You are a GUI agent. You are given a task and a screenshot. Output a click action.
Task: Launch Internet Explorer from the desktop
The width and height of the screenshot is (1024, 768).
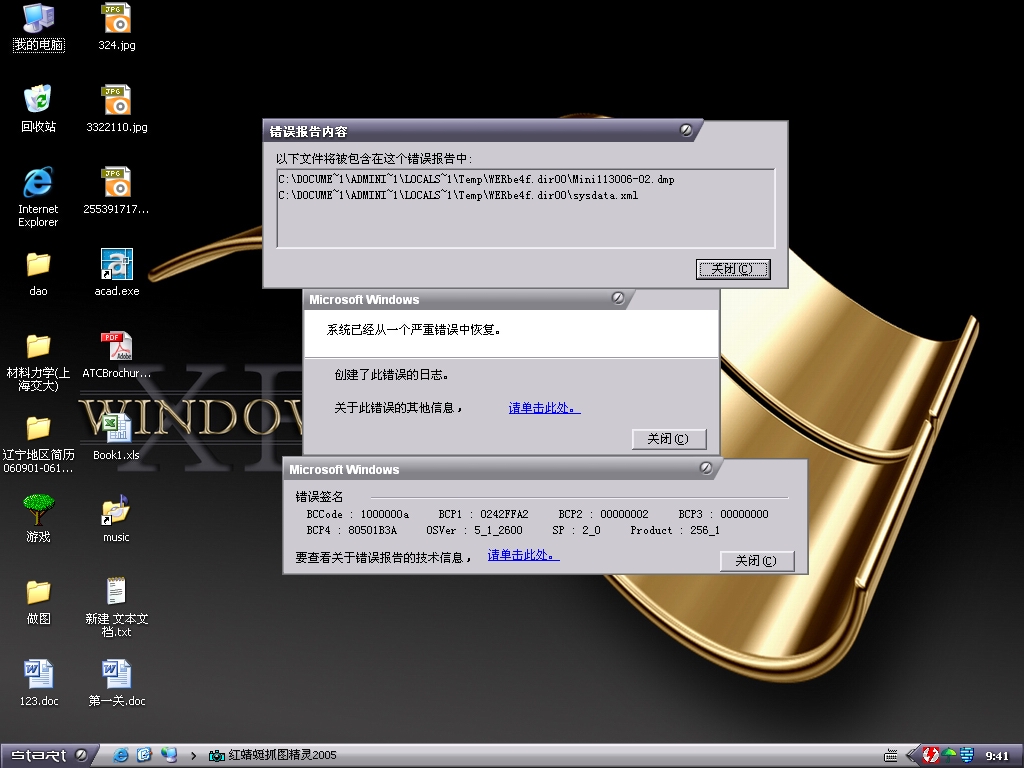(38, 183)
